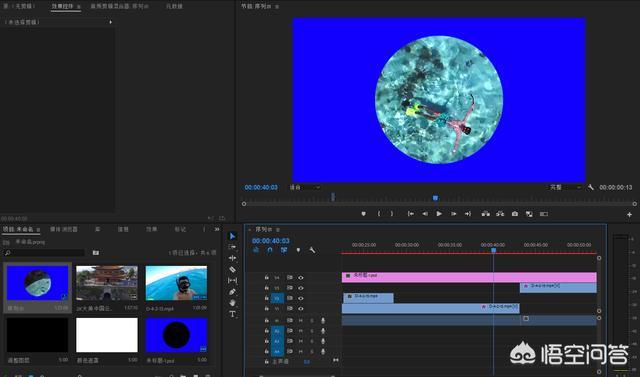Click the program monitor scrubber playhead
This screenshot has height=377, width=640.
(x=436, y=198)
